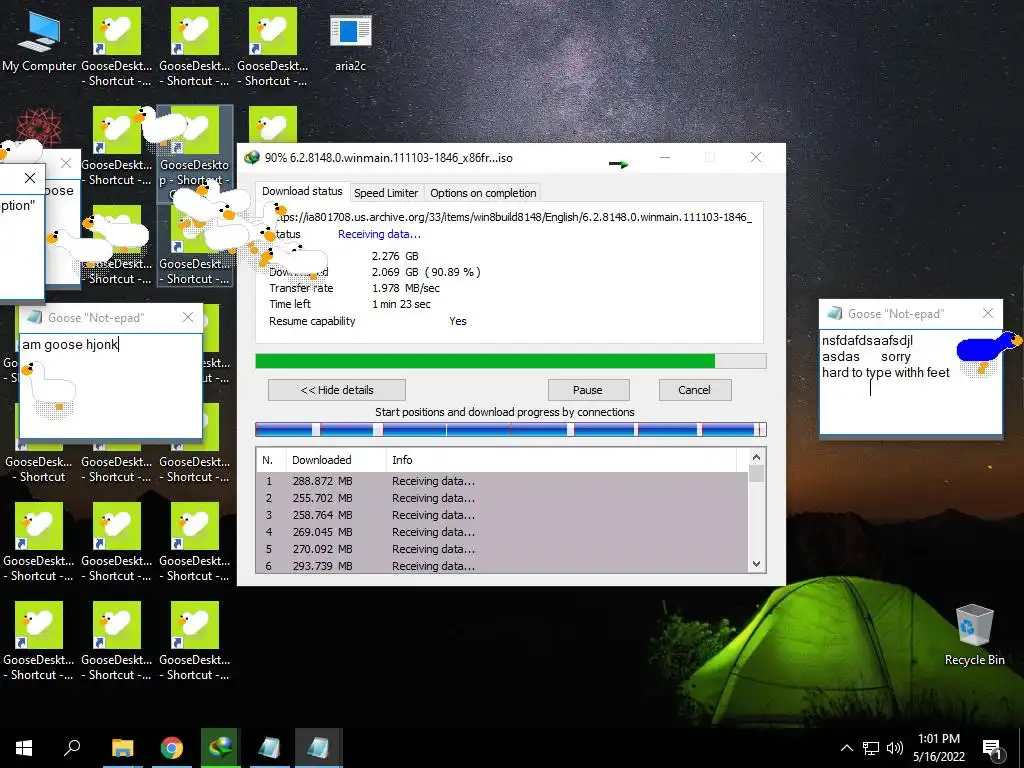The image size is (1024, 768).
Task: Minimize the IDM download dialog
Action: click(665, 157)
